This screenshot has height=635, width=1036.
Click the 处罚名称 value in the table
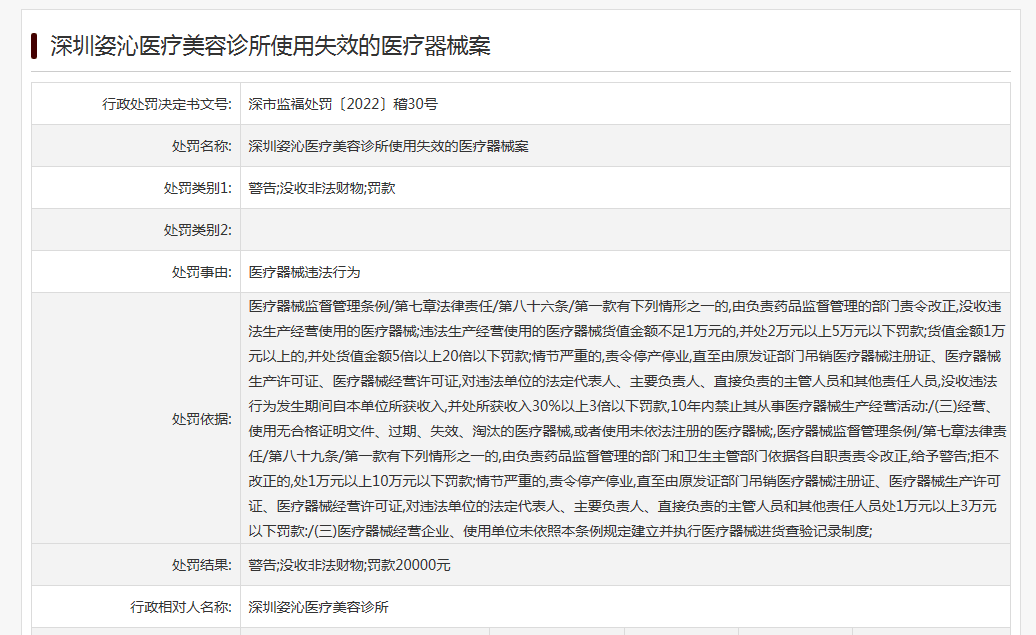click(388, 146)
